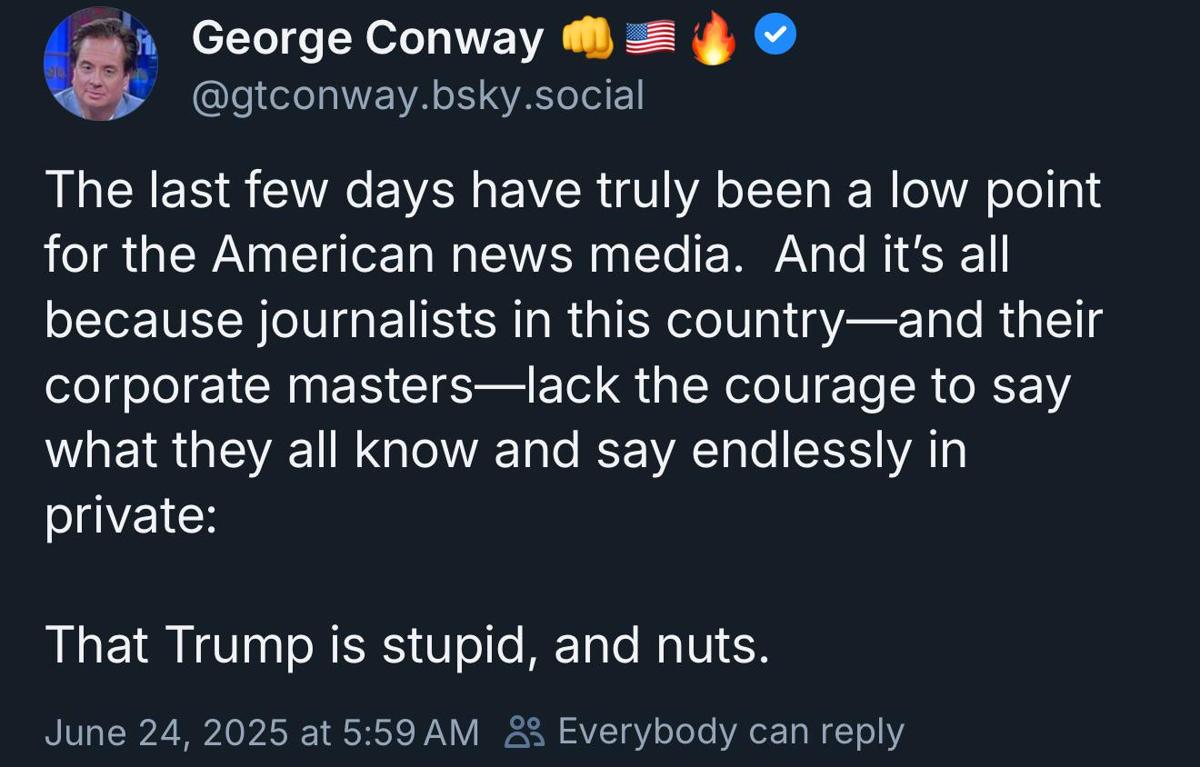Click the @gtconway.bsky.social handle
The width and height of the screenshot is (1200, 767).
[x=417, y=95]
